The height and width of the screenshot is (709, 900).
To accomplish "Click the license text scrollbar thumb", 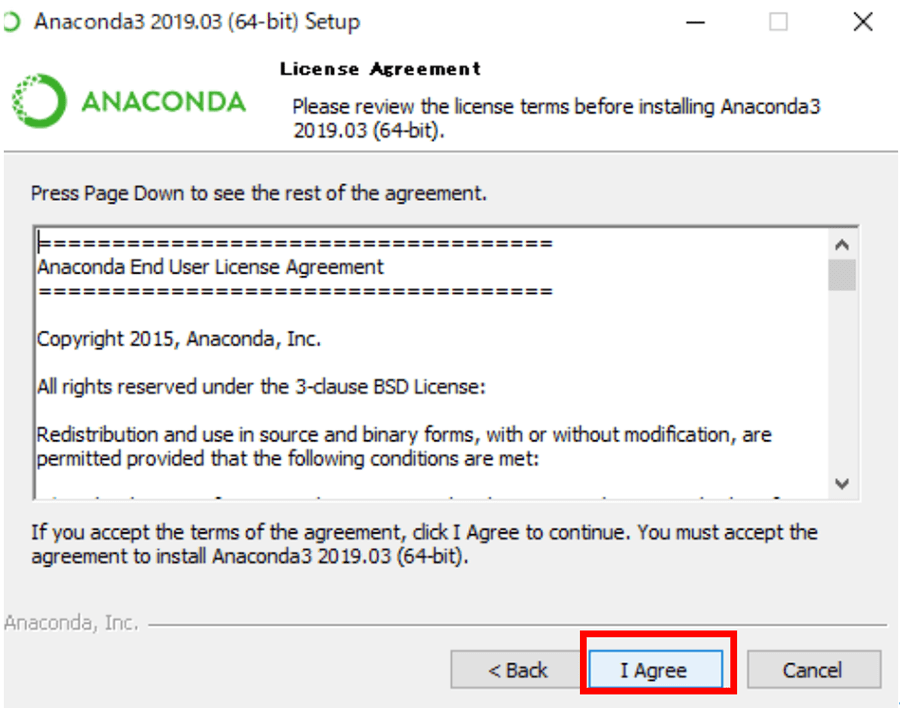I will pyautogui.click(x=842, y=275).
